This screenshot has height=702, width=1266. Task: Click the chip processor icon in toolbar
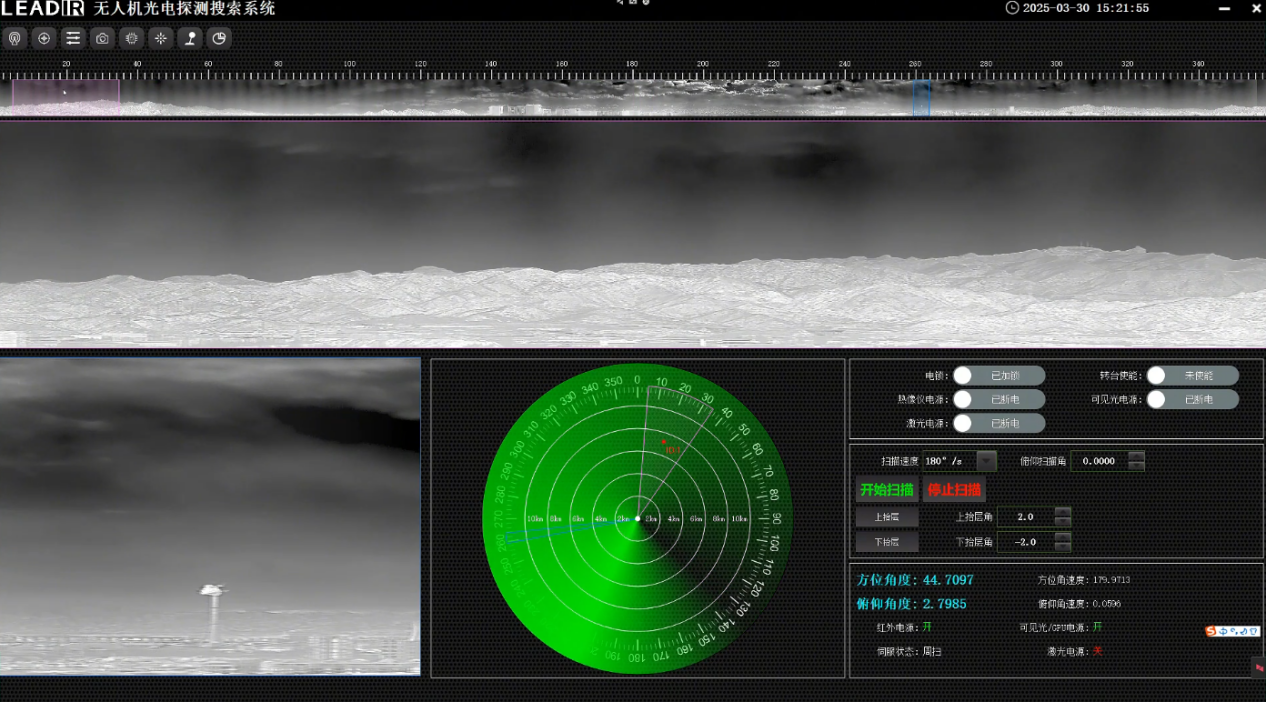[x=131, y=38]
